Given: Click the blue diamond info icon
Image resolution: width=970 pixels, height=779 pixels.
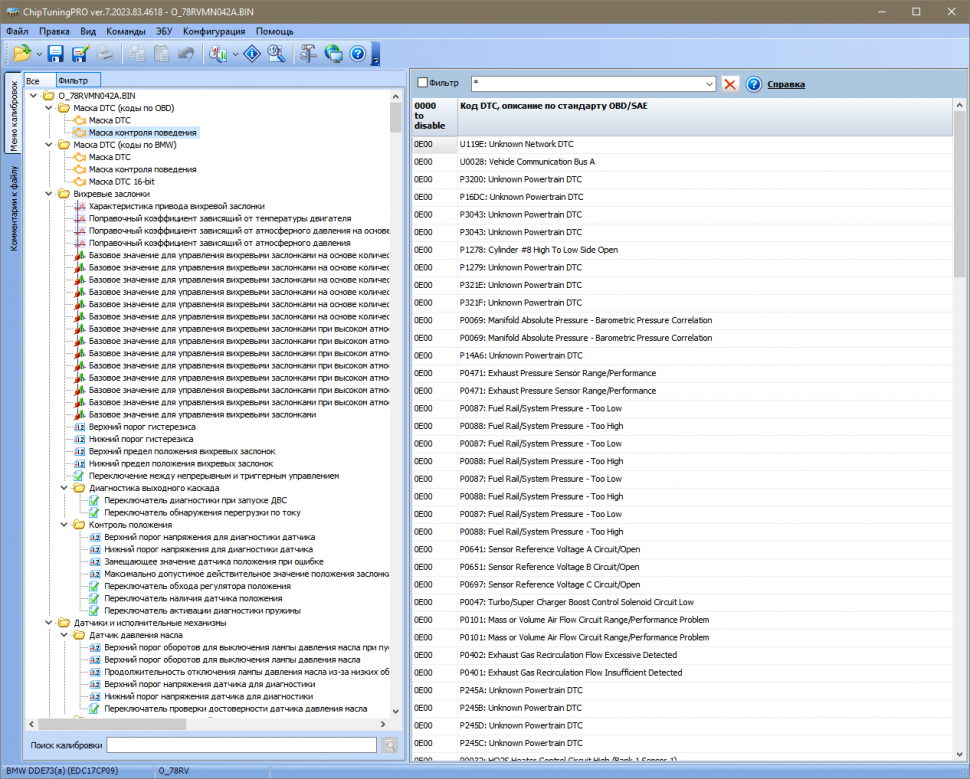Looking at the screenshot, I should [252, 54].
